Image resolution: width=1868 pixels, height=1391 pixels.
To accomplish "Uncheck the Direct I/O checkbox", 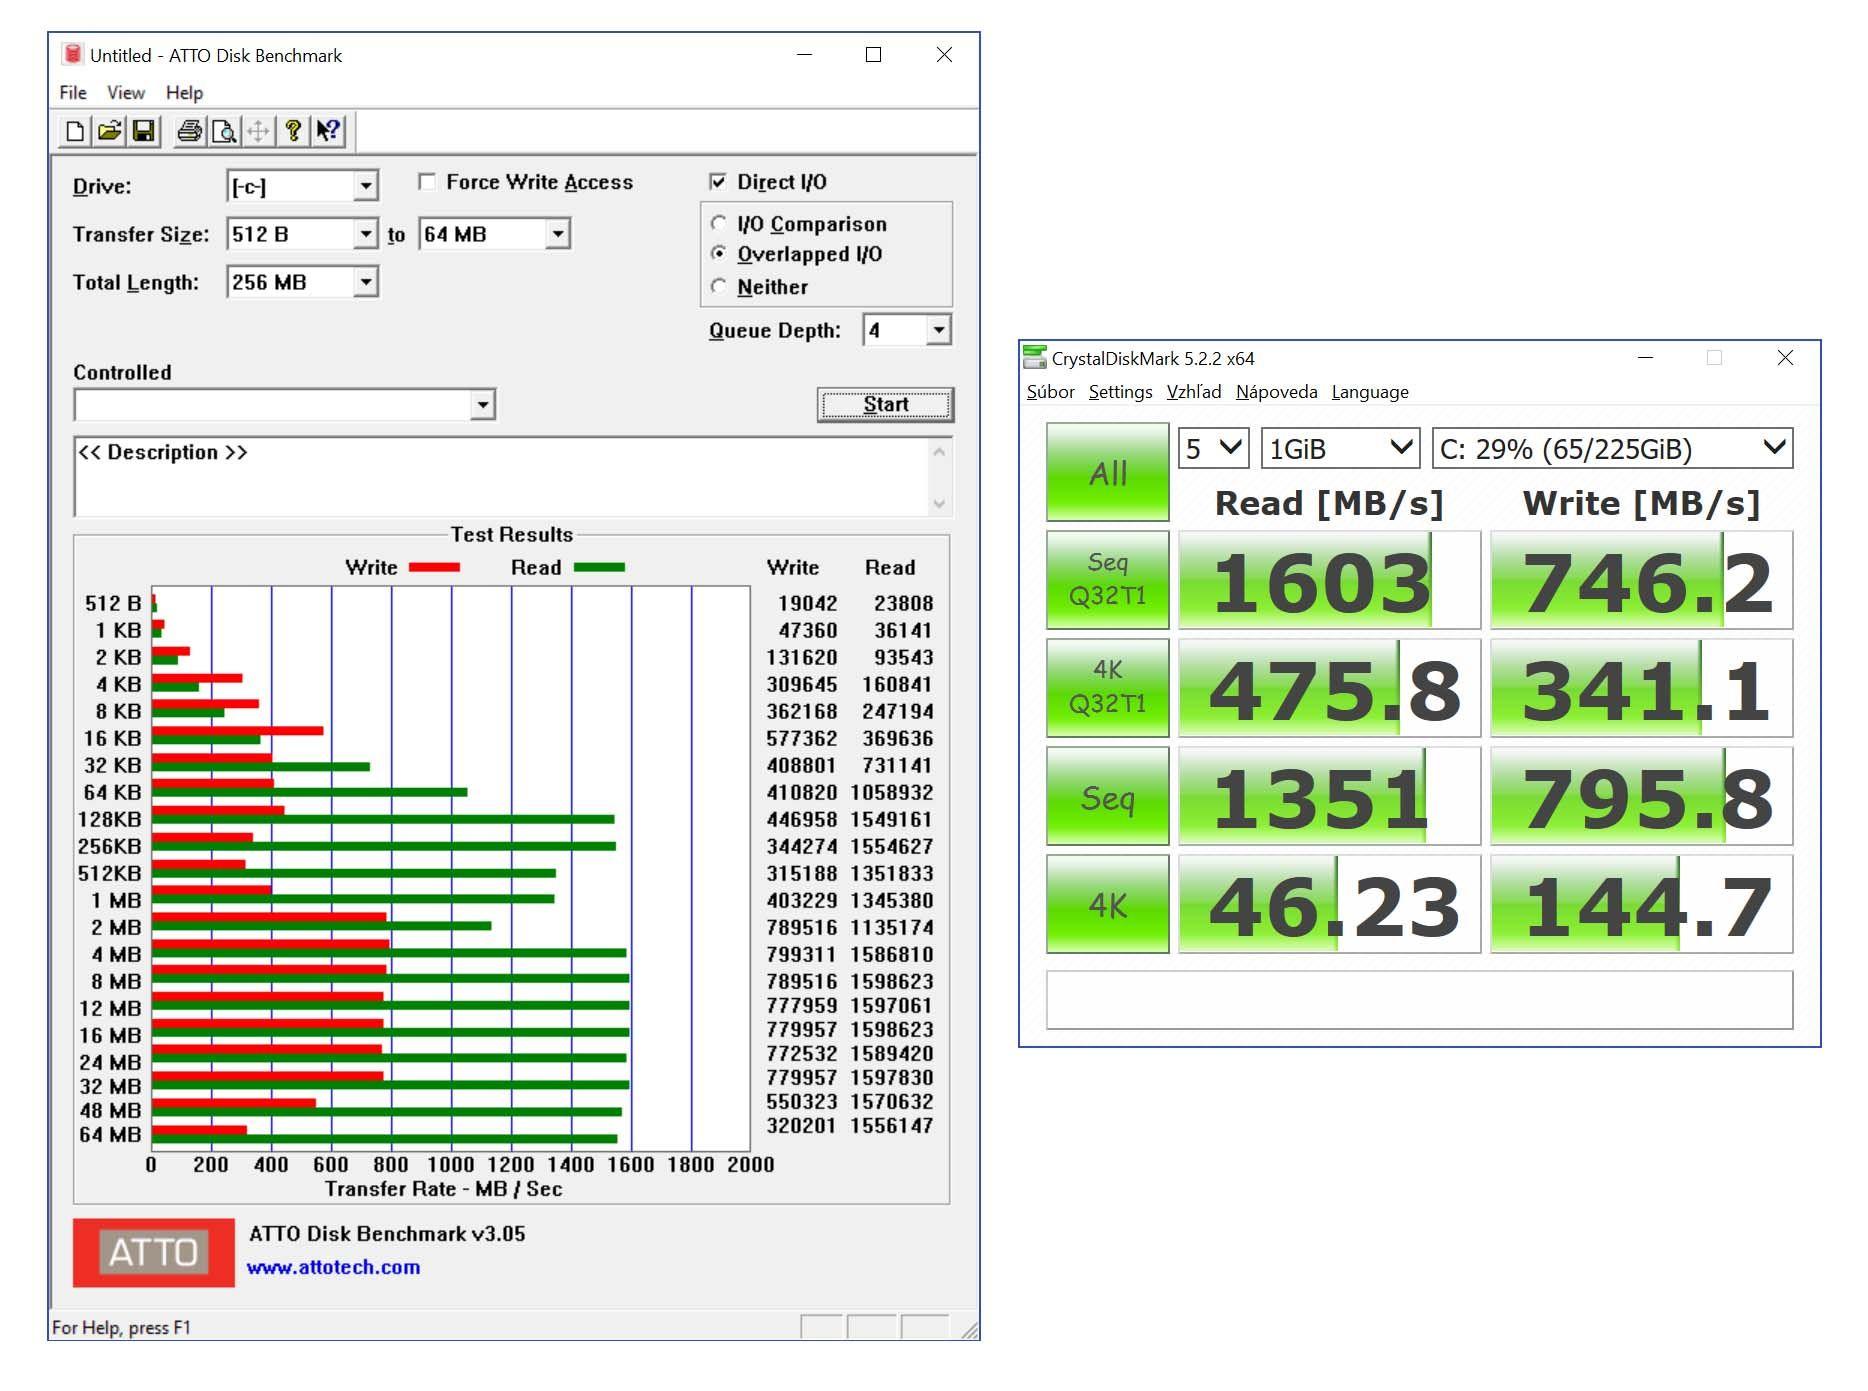I will (717, 181).
